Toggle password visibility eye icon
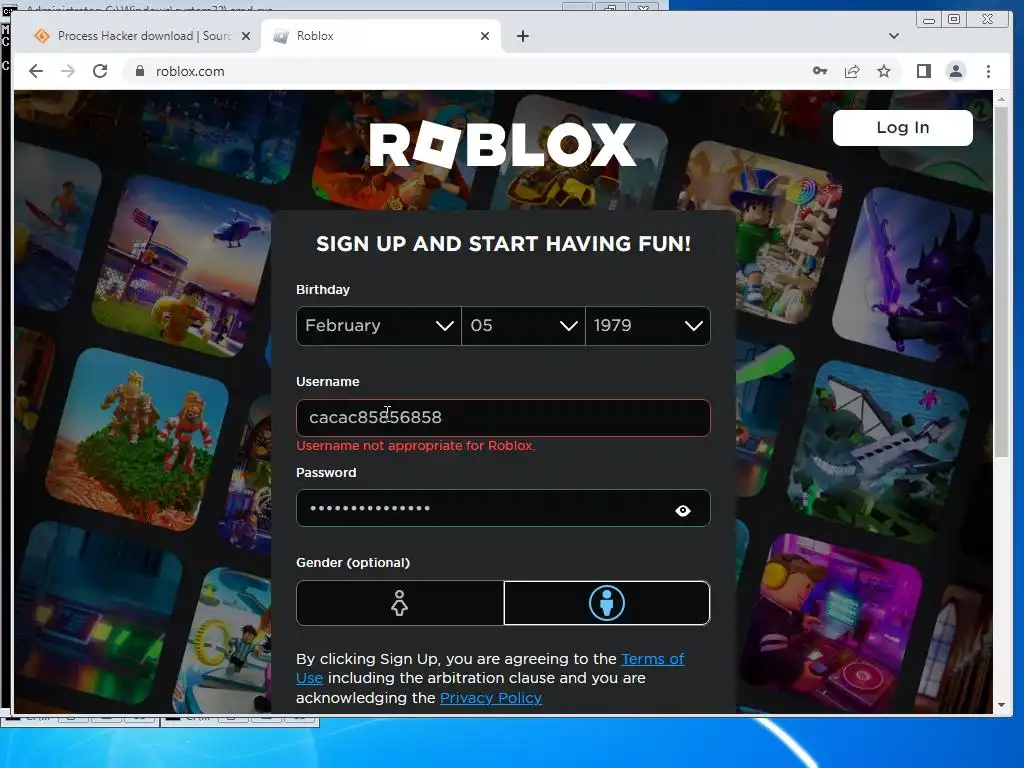1024x768 pixels. (x=682, y=510)
